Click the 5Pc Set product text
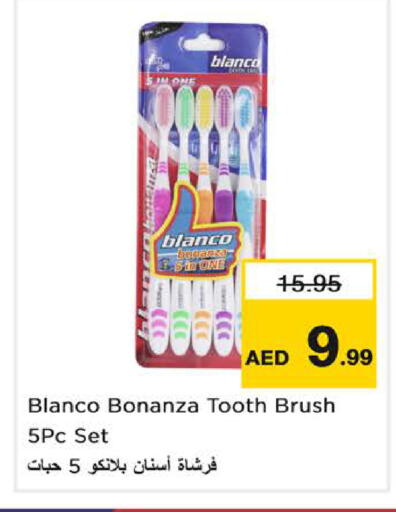This screenshot has height=512, width=396. (68, 436)
